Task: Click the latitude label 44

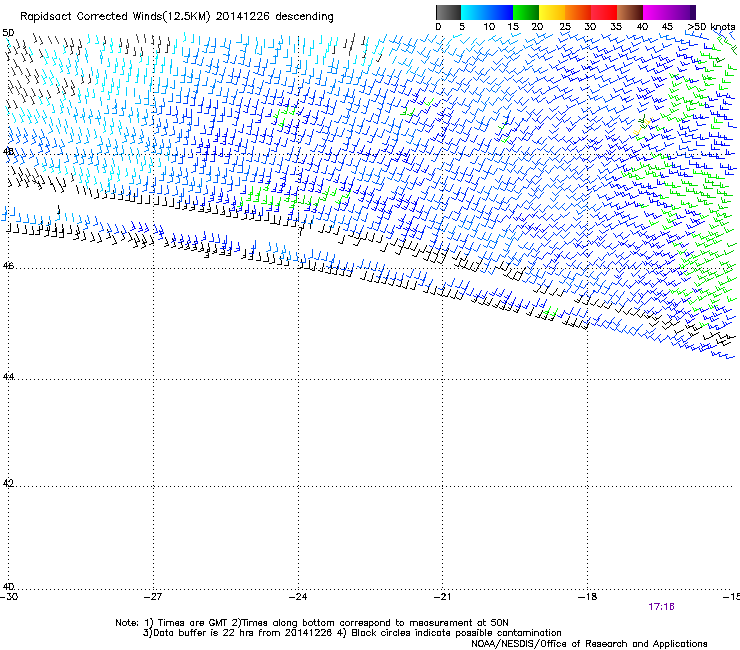Action: coord(8,377)
